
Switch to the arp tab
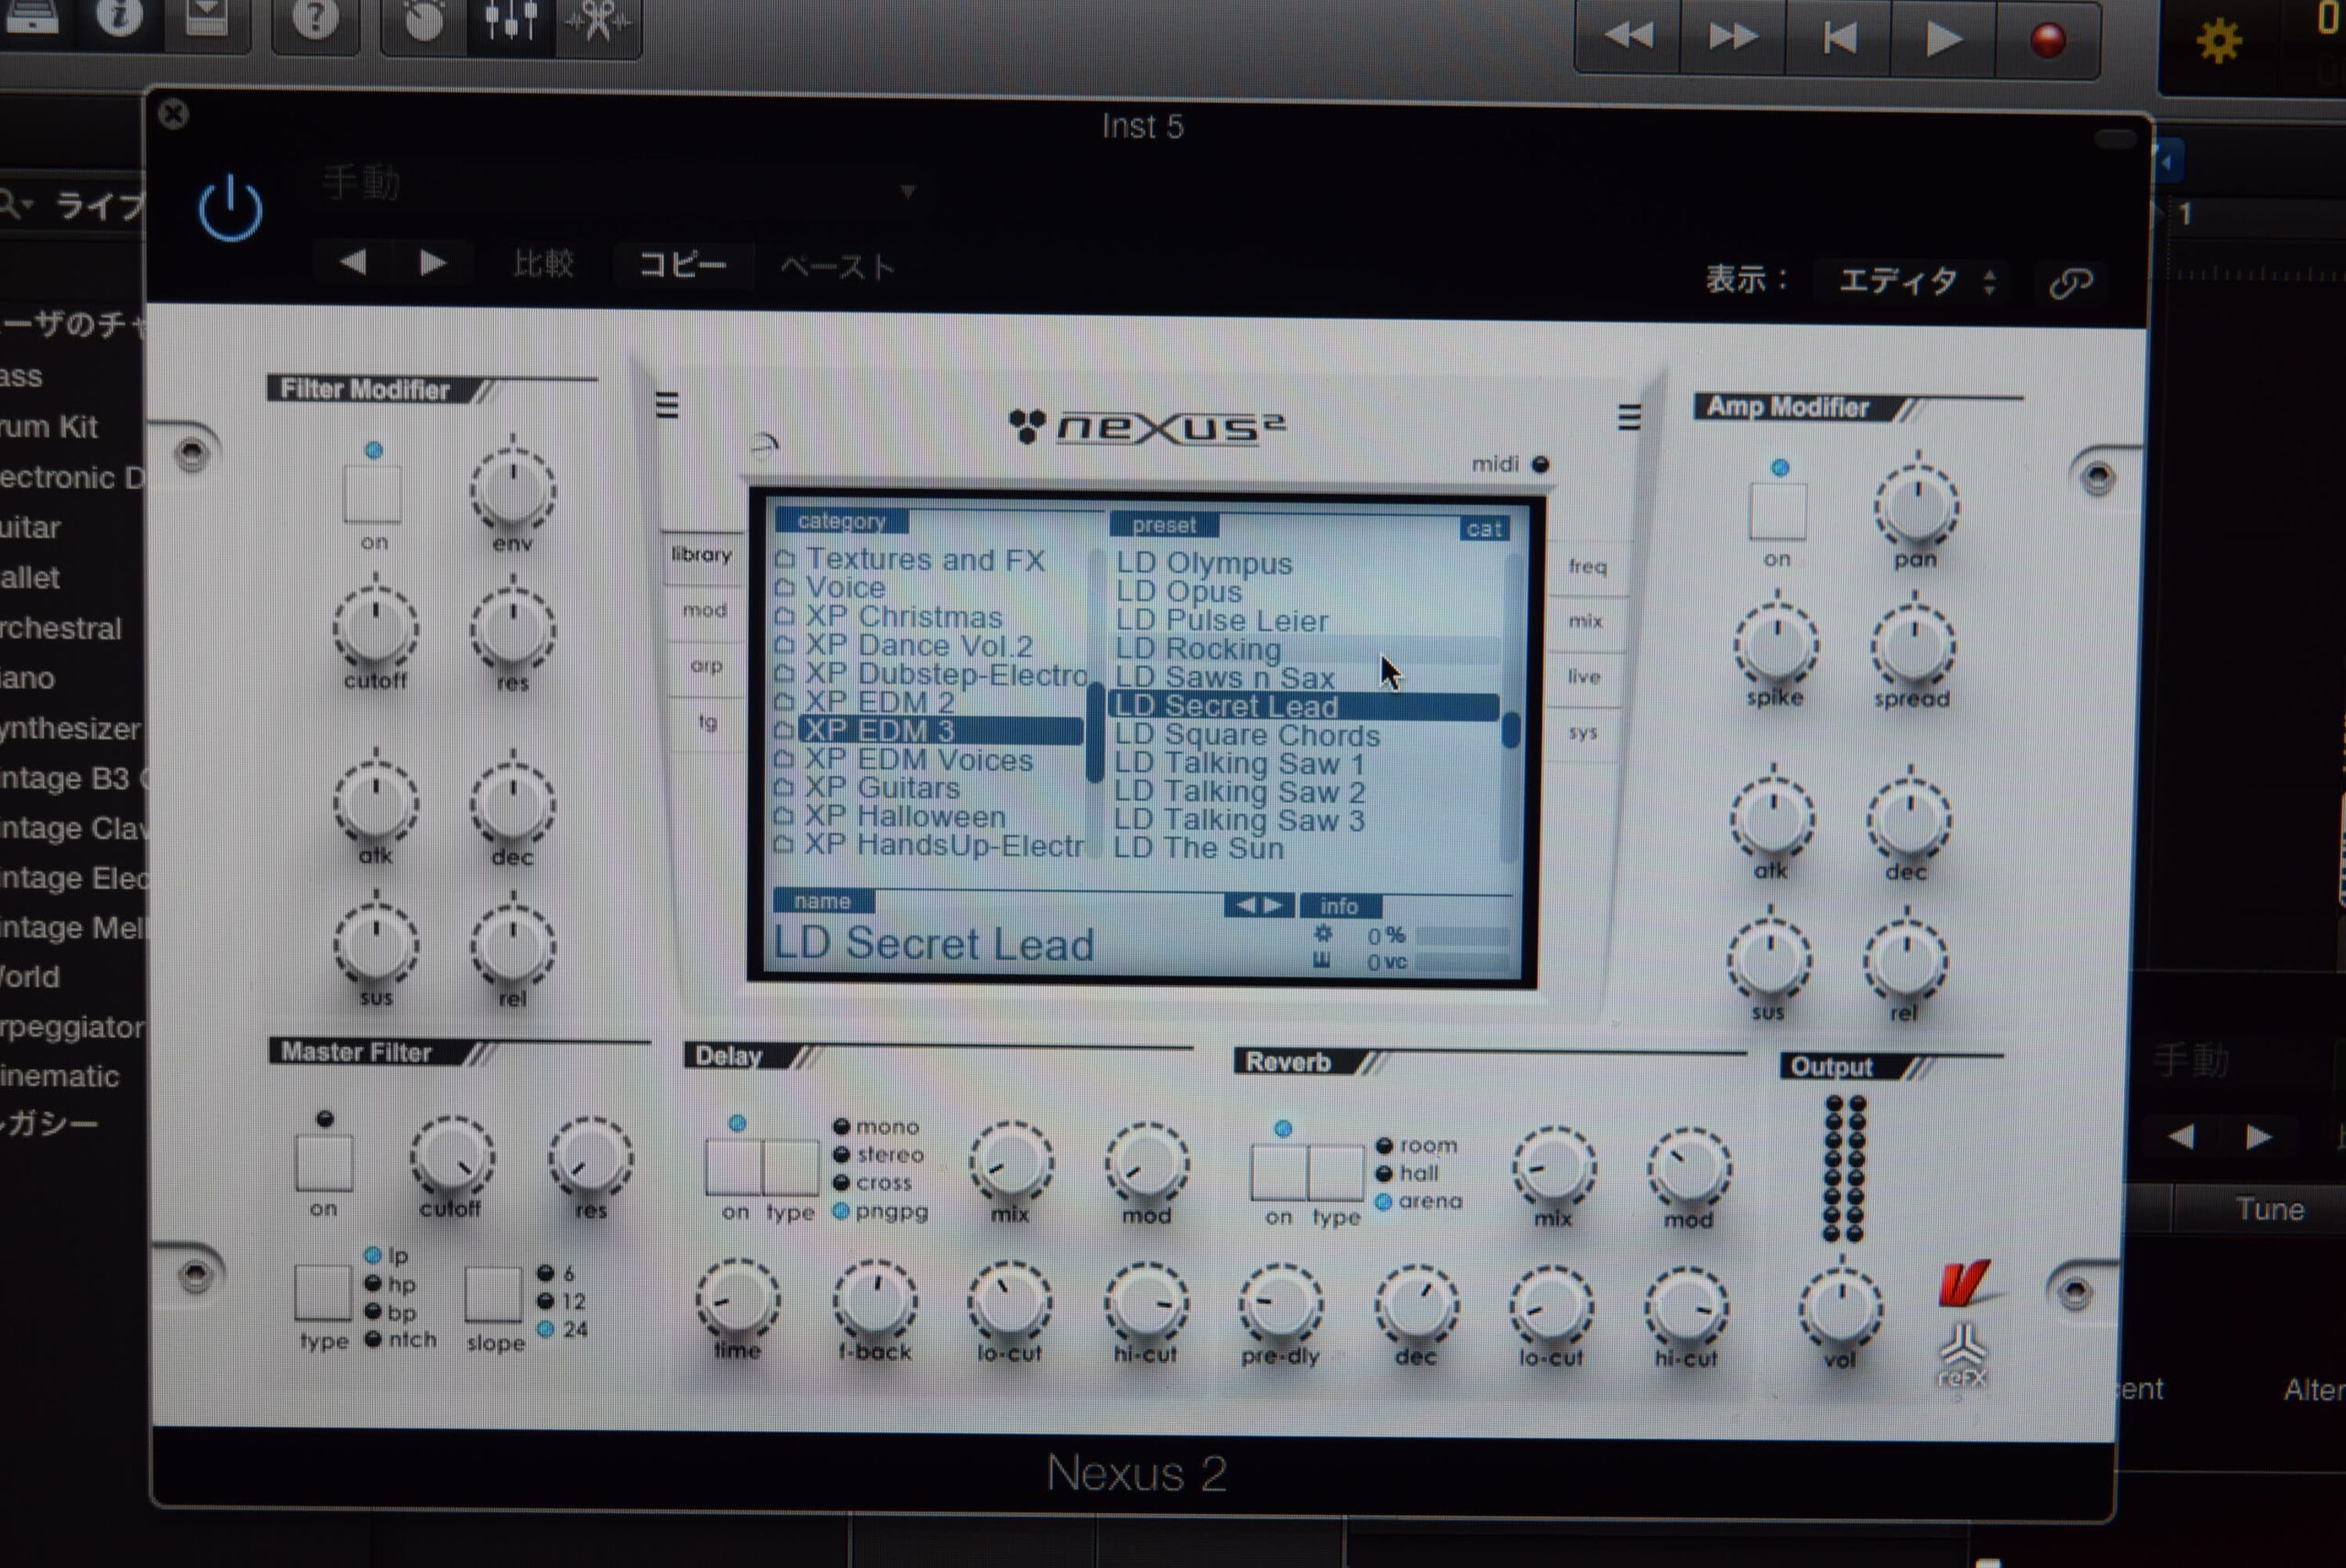point(706,665)
